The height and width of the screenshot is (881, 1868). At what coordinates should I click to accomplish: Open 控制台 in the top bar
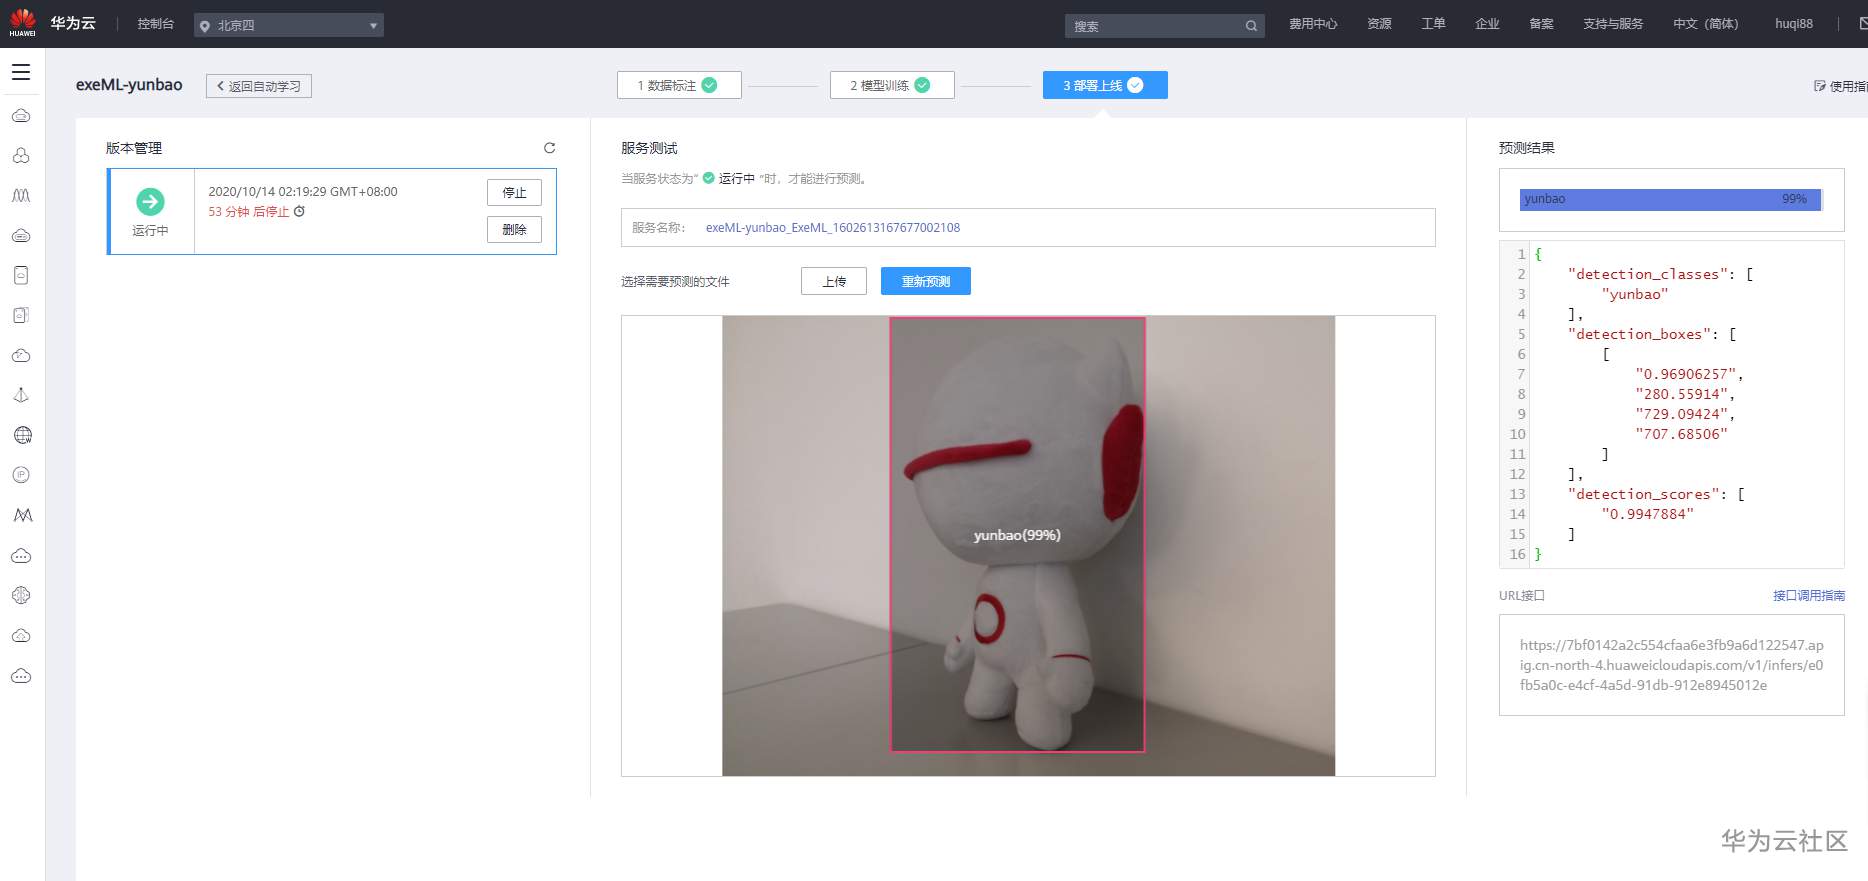(156, 24)
